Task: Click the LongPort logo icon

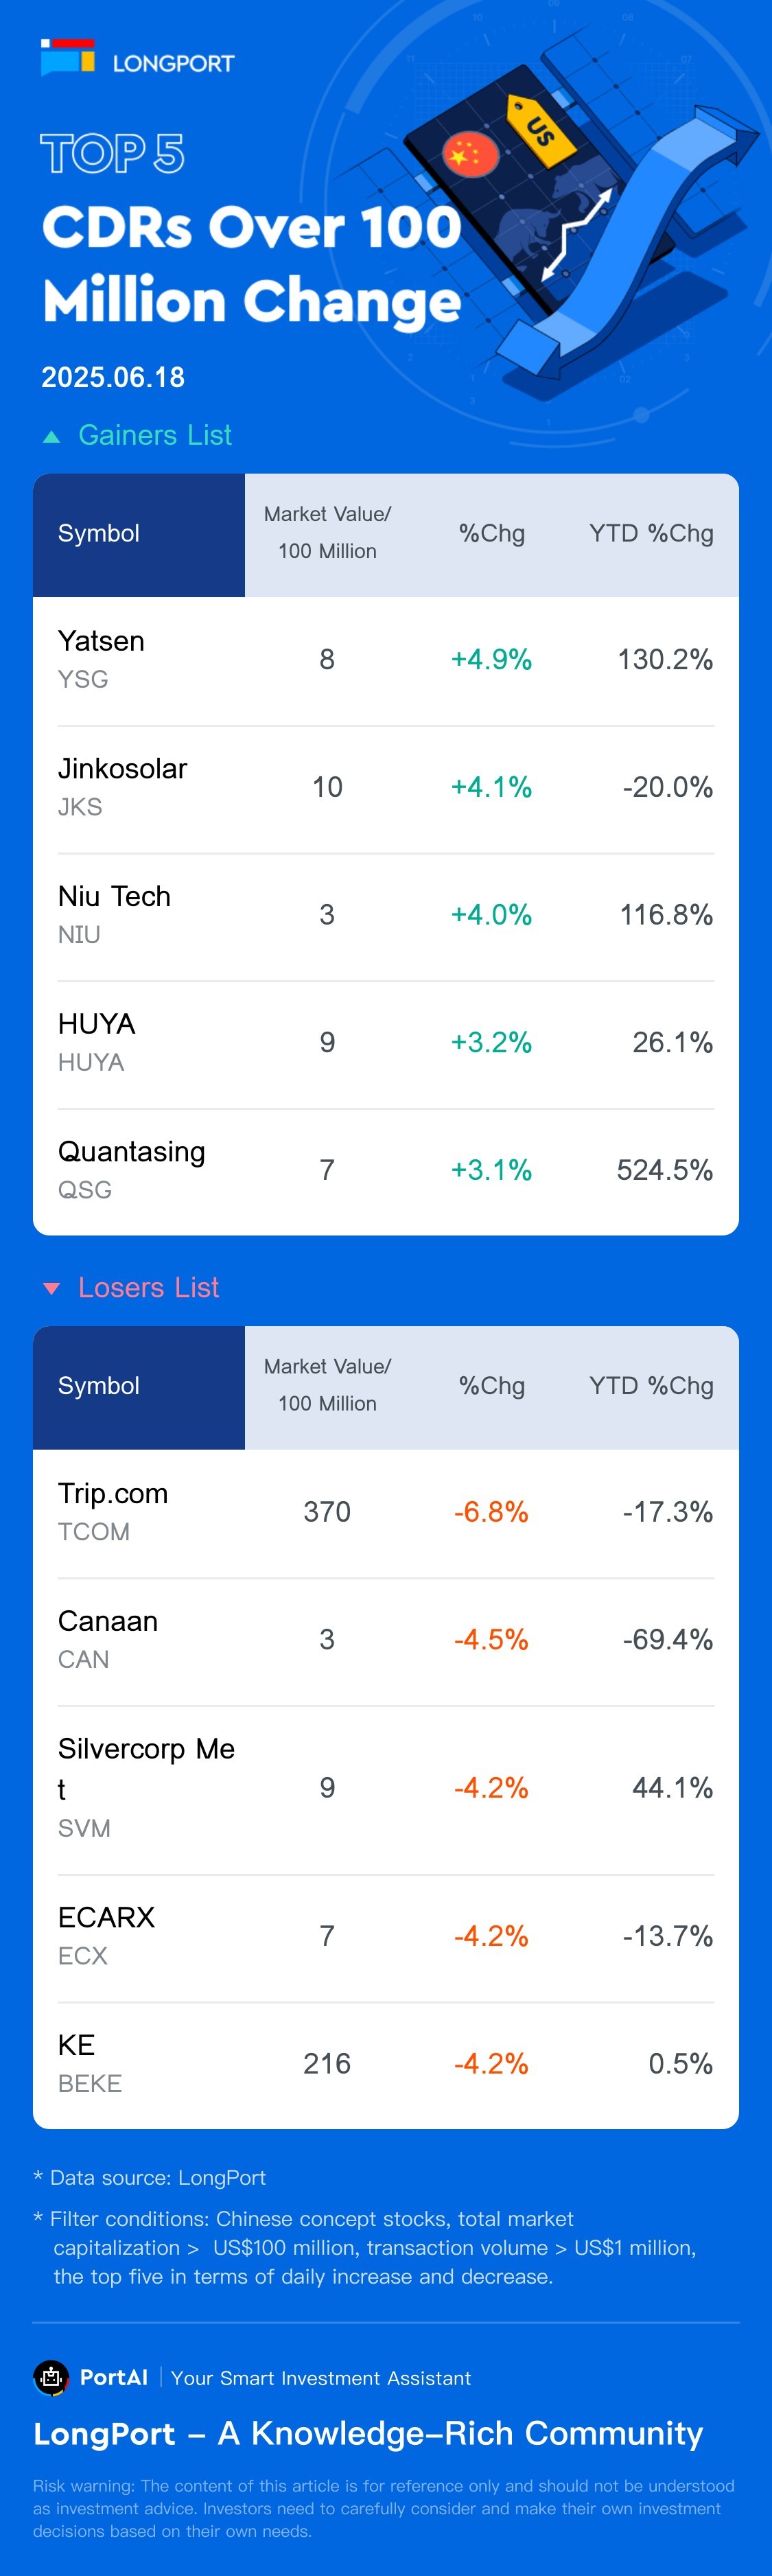Action: pos(68,58)
